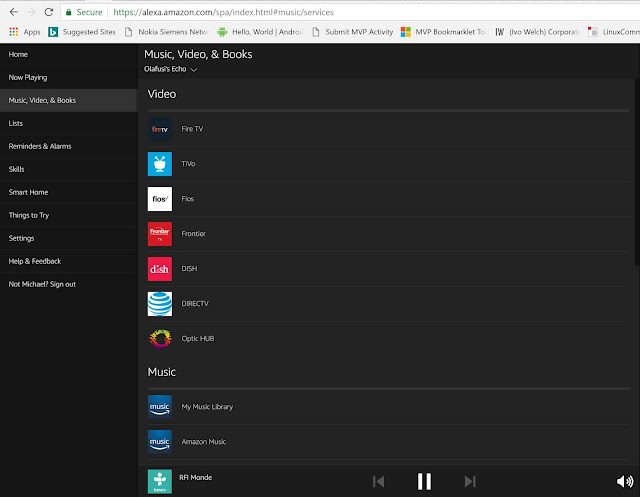Viewport: 640px width, 497px height.
Task: Click the DISH label
Action: pyautogui.click(x=189, y=269)
